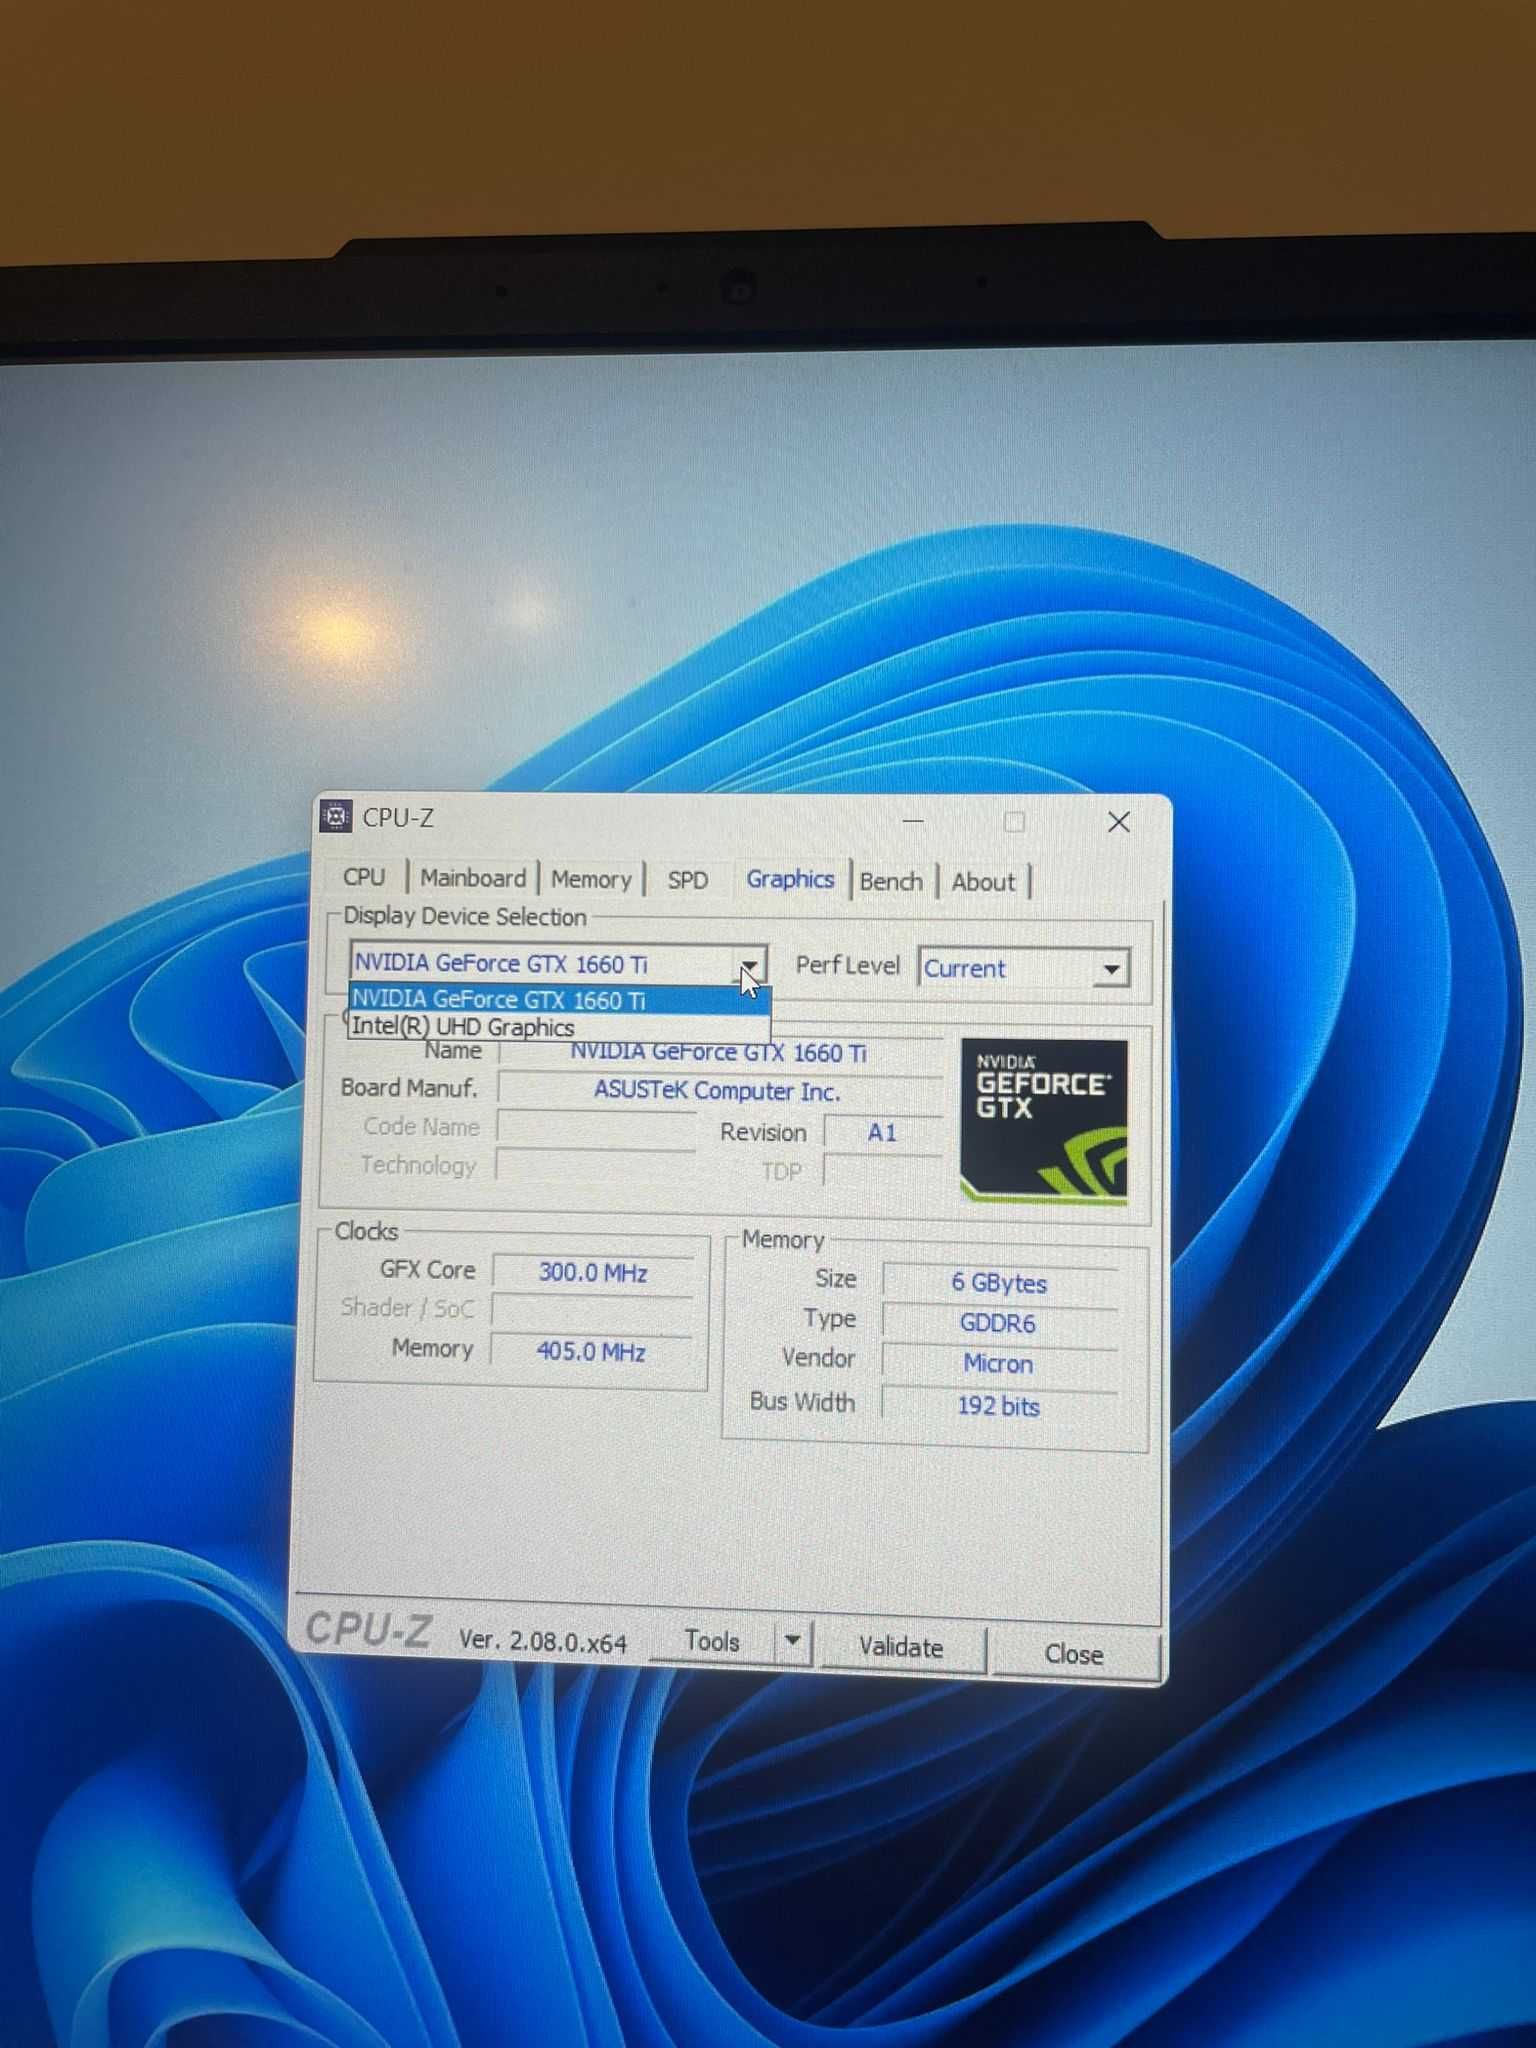The width and height of the screenshot is (1536, 2048).
Task: Open the CPU tab
Action: click(364, 877)
